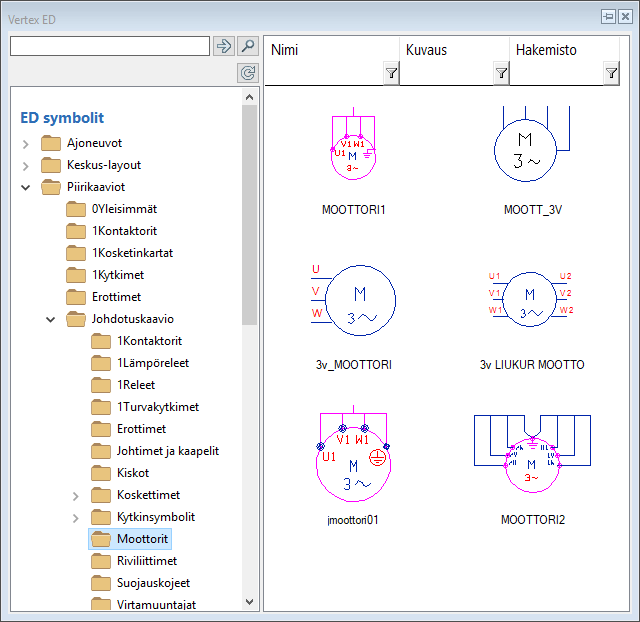The height and width of the screenshot is (622, 640).
Task: Click the search arrow go button
Action: pos(223,46)
